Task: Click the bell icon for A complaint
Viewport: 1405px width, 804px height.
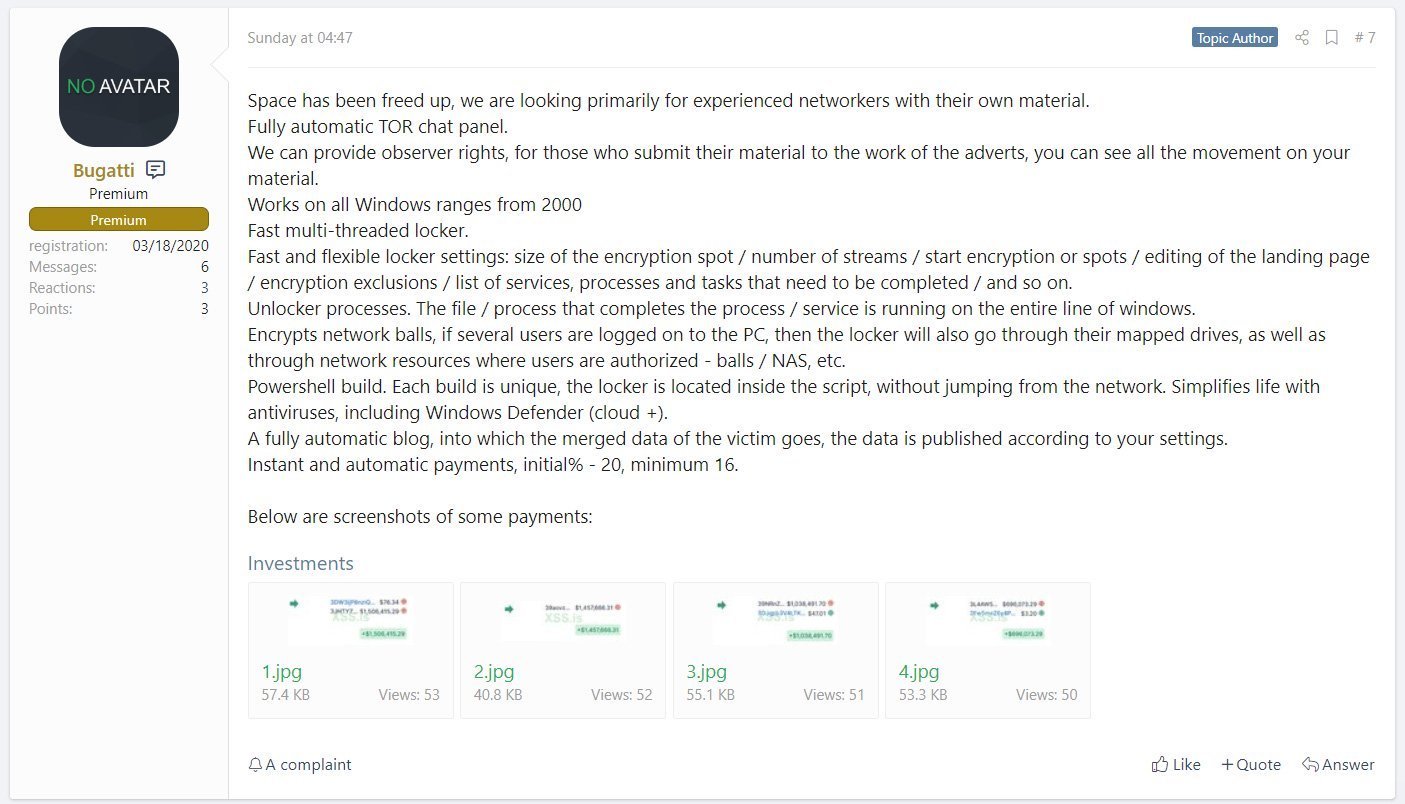Action: pos(255,765)
